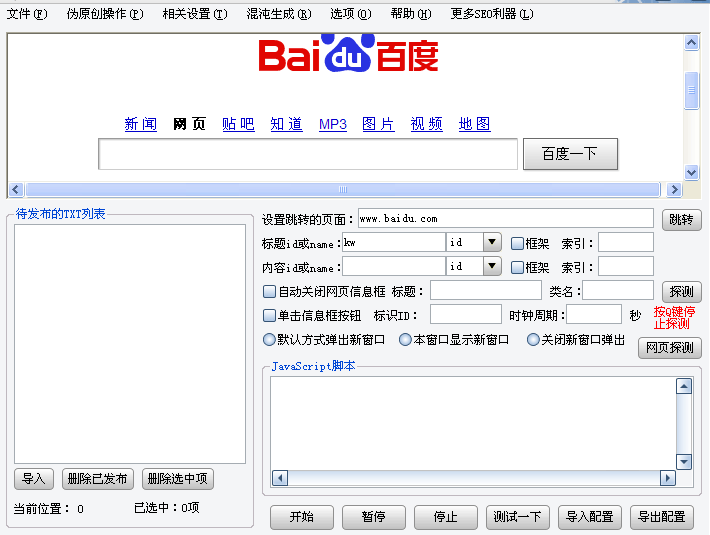Toggle 框架 checkbox in 标题 row
Screen dimensions: 710x535
517,244
